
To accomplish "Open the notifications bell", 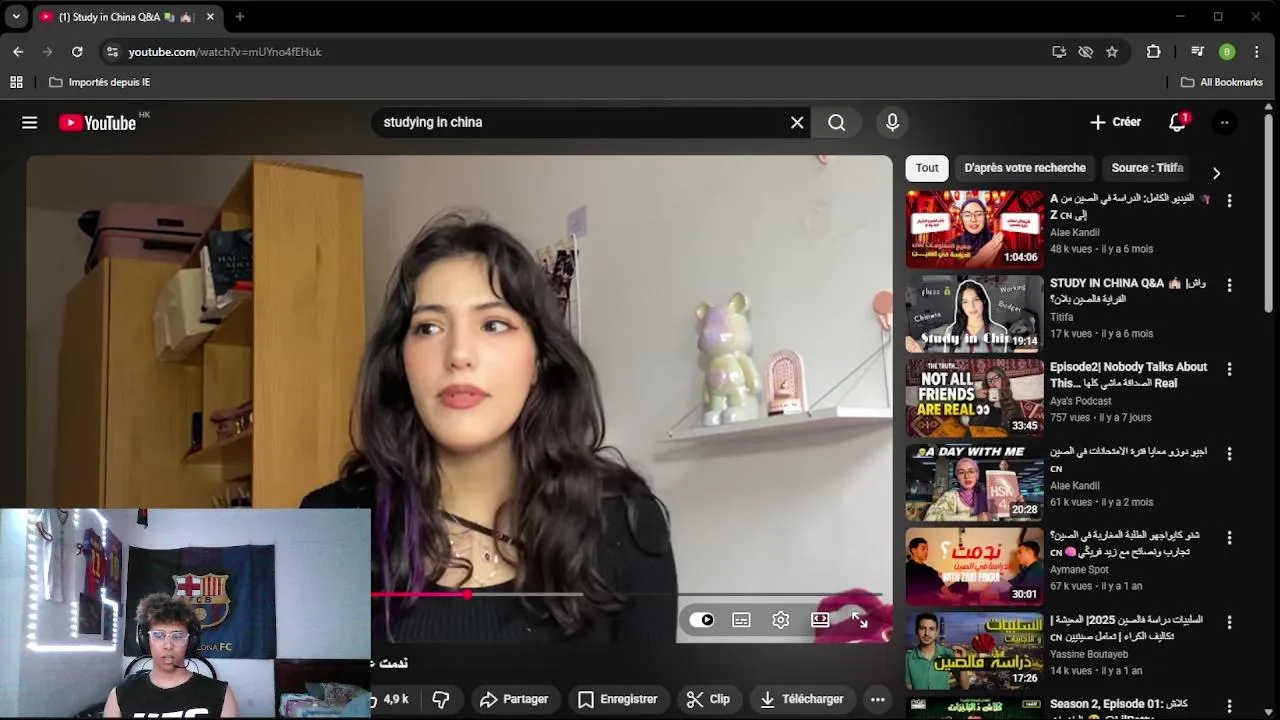I will (x=1177, y=122).
